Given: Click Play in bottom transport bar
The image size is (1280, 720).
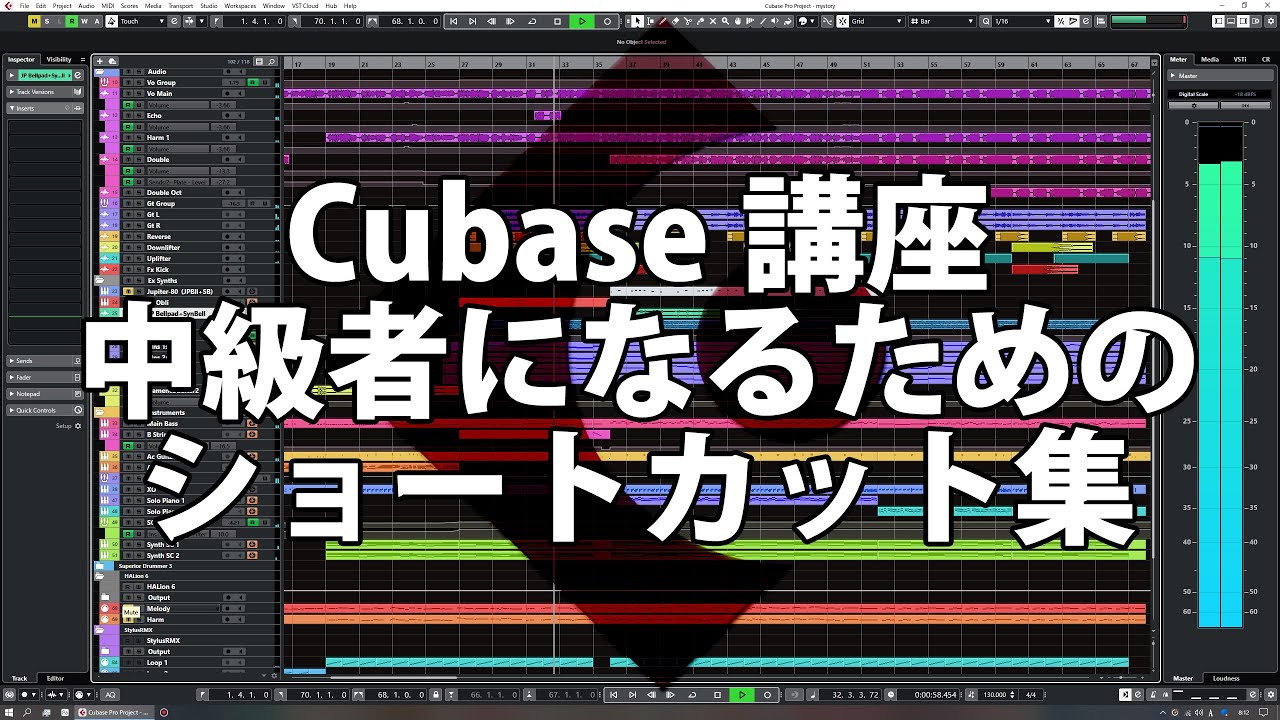Looking at the screenshot, I should tap(742, 695).
